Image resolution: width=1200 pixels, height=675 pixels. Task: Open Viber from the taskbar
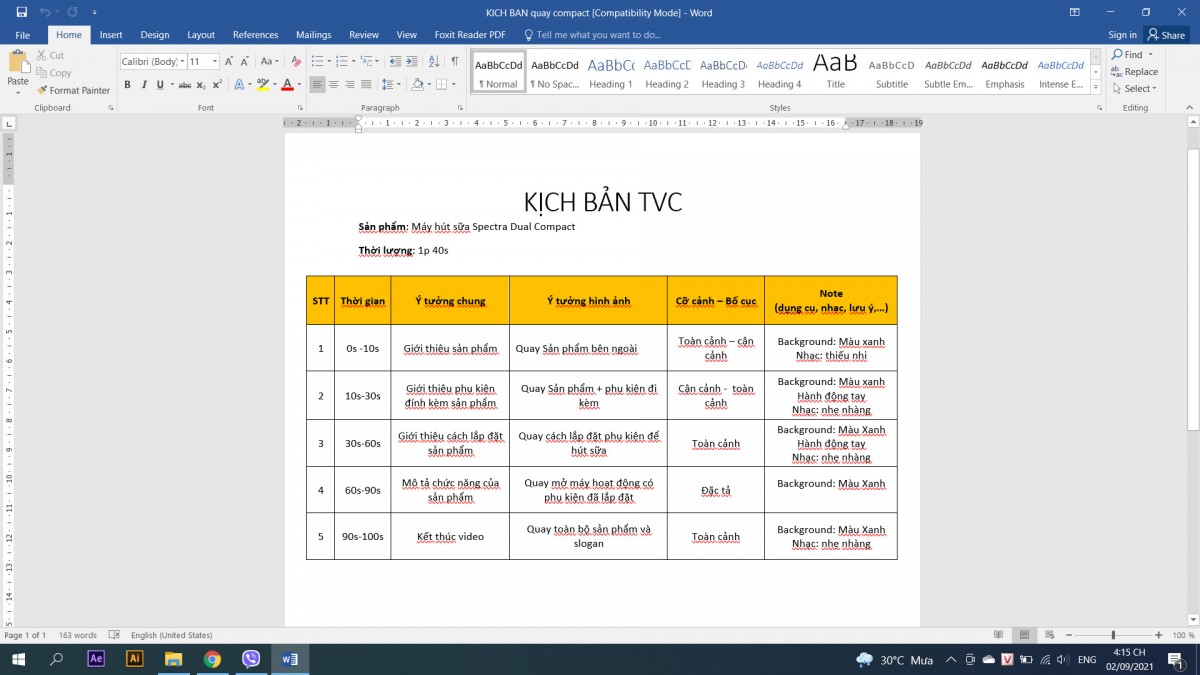coord(251,659)
